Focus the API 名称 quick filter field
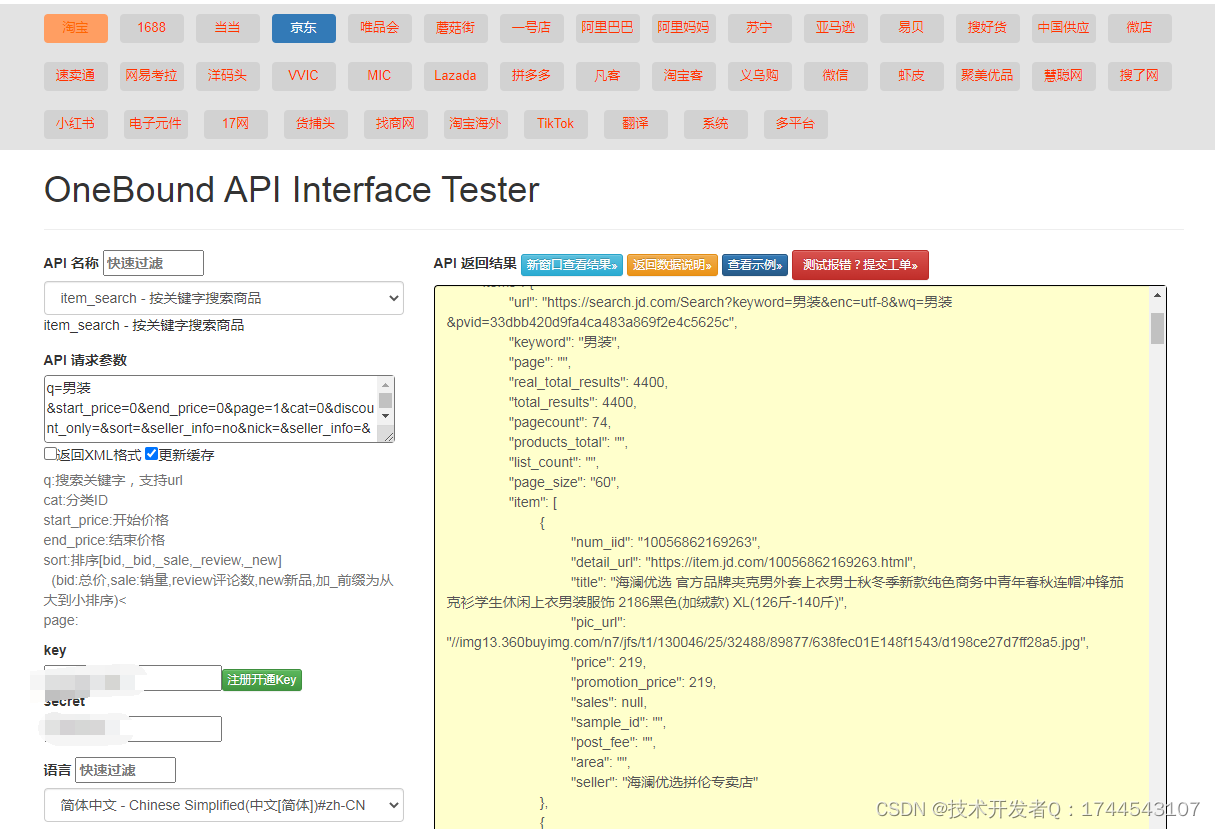 [x=153, y=263]
